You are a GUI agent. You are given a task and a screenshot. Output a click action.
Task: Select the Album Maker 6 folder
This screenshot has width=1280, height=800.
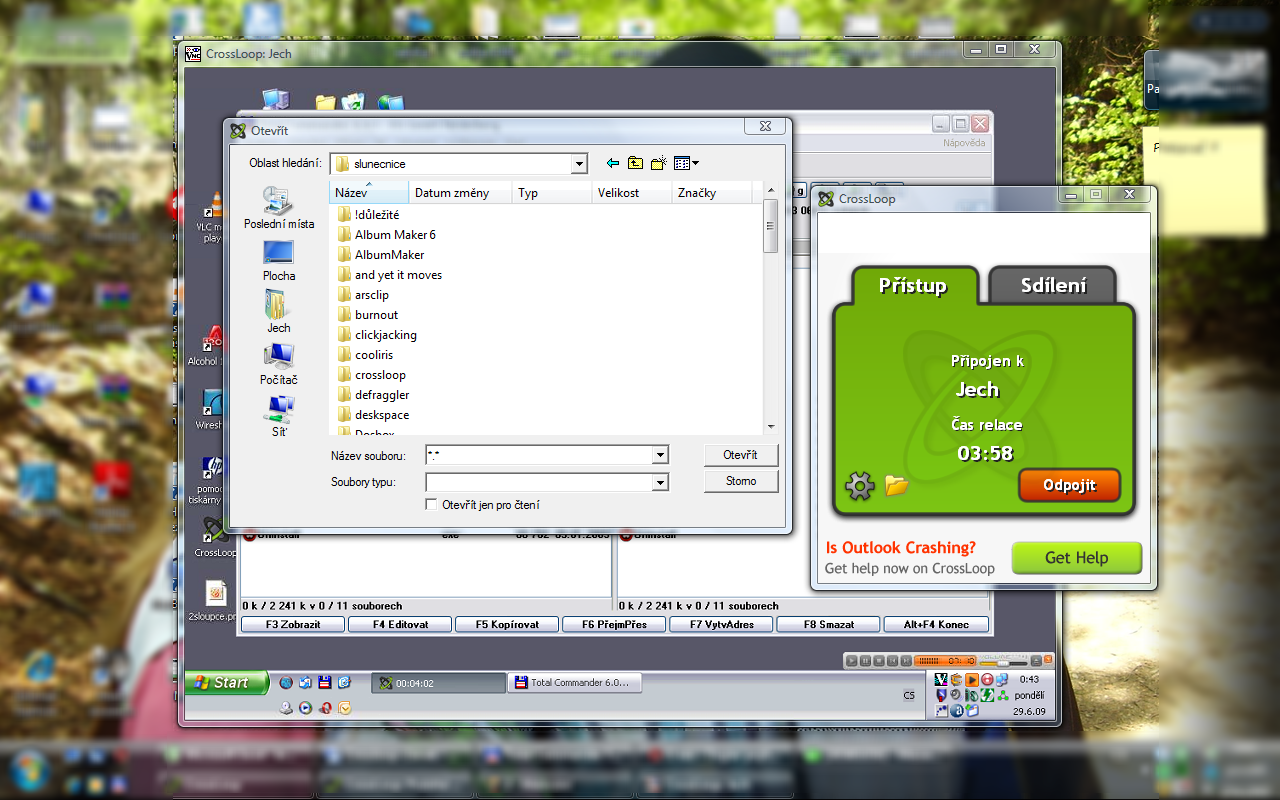(x=386, y=234)
